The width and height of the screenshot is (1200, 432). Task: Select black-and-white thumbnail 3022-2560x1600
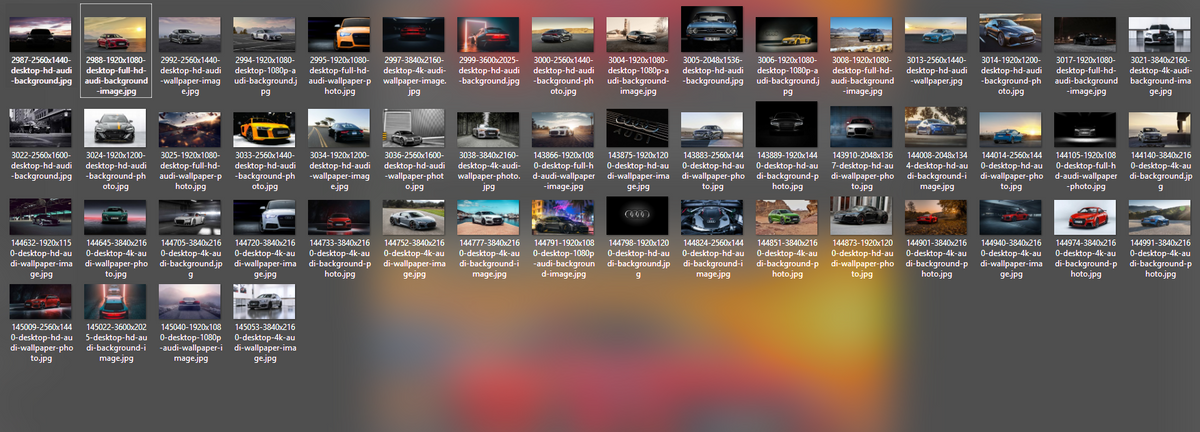click(x=41, y=129)
